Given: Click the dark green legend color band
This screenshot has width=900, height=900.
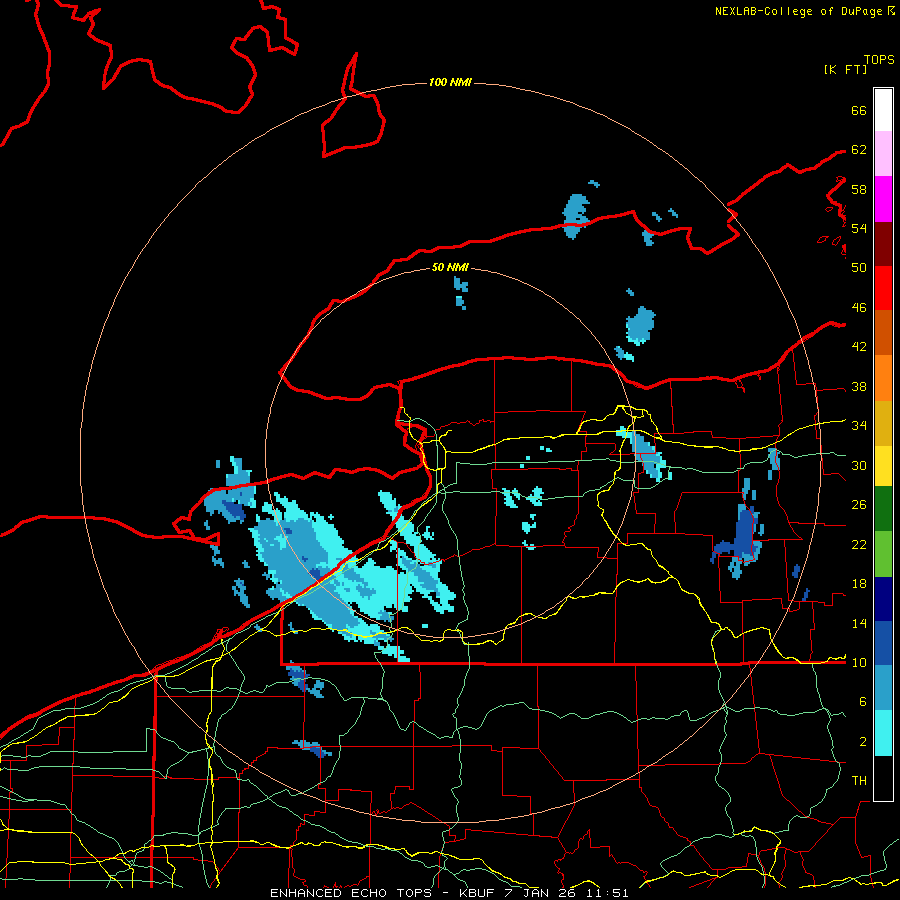Looking at the screenshot, I should tap(883, 509).
